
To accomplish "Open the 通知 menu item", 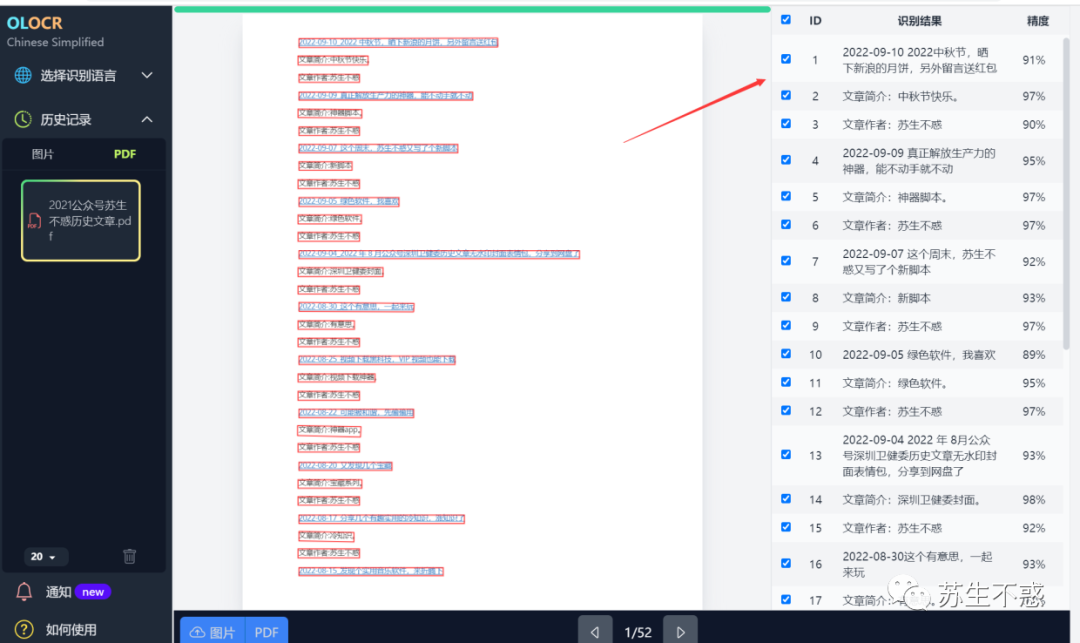I will tap(59, 592).
